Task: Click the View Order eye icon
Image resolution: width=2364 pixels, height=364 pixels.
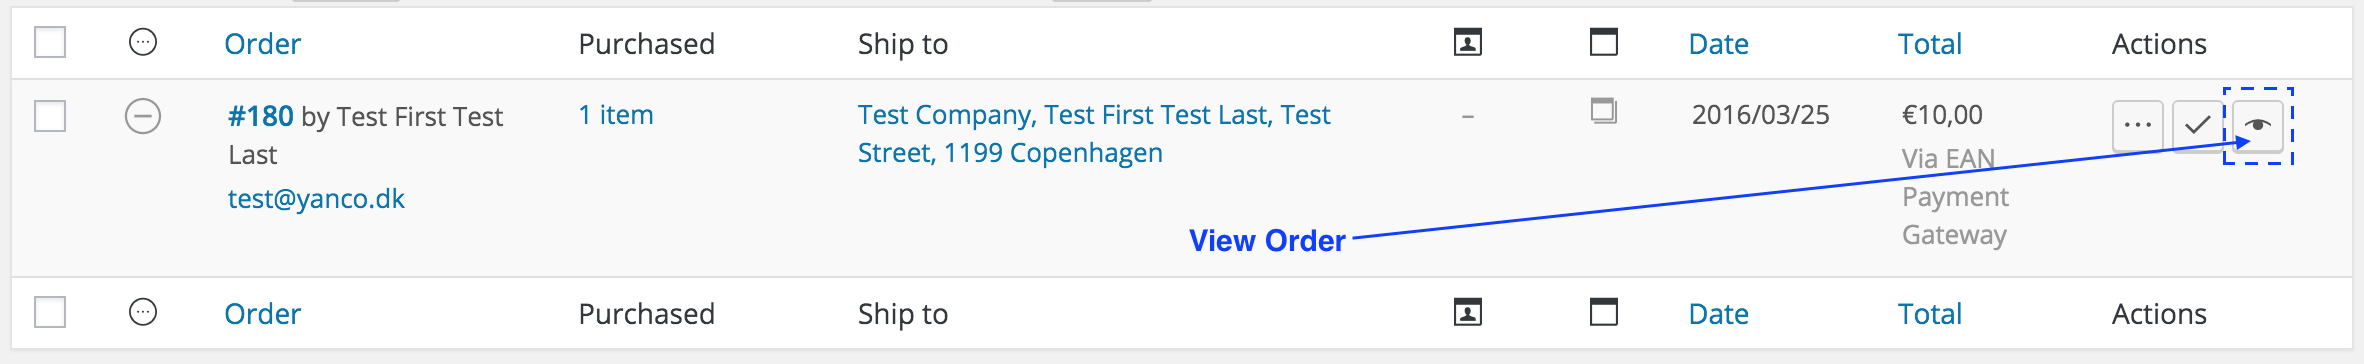Action: click(2258, 126)
